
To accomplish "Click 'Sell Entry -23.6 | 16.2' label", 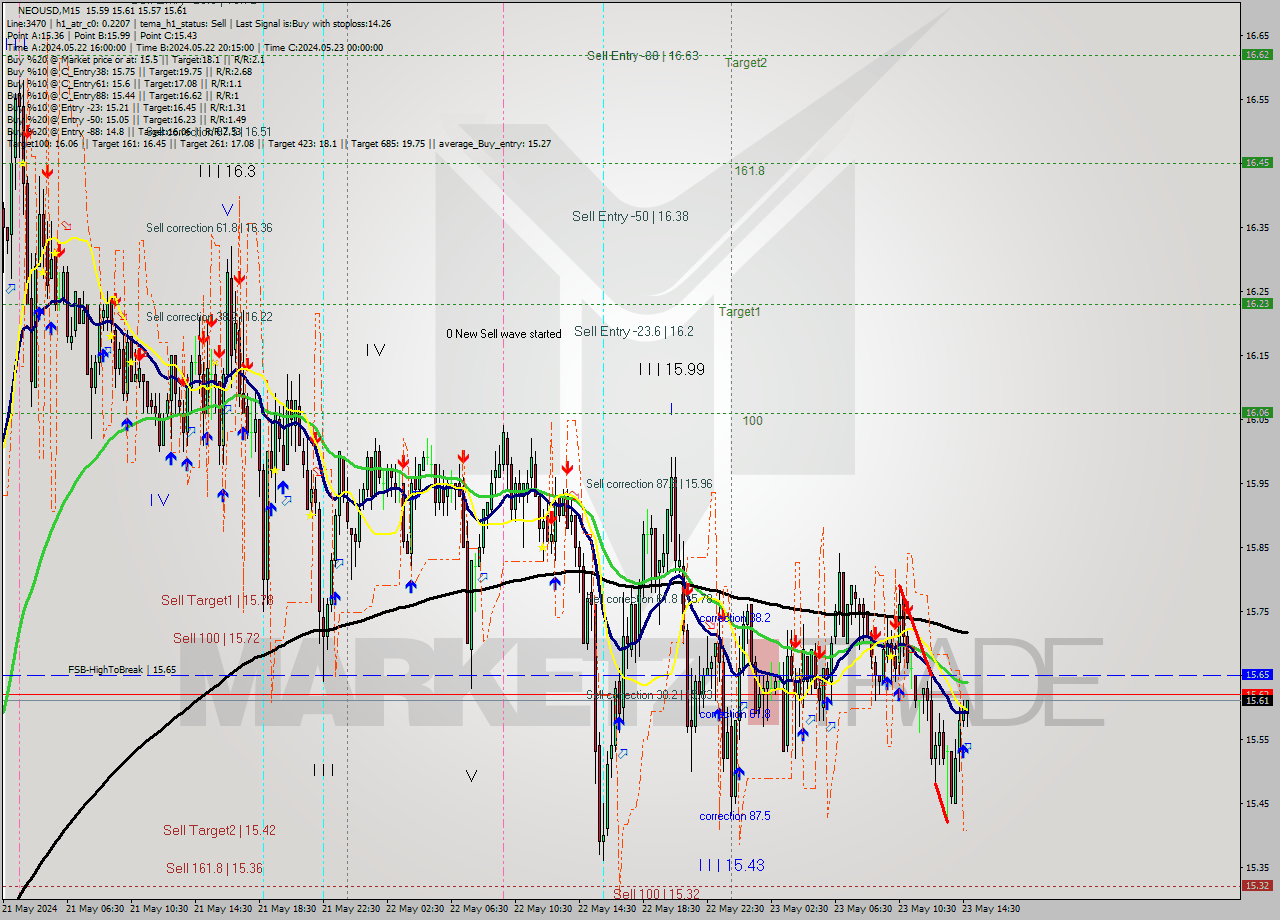I will point(634,331).
